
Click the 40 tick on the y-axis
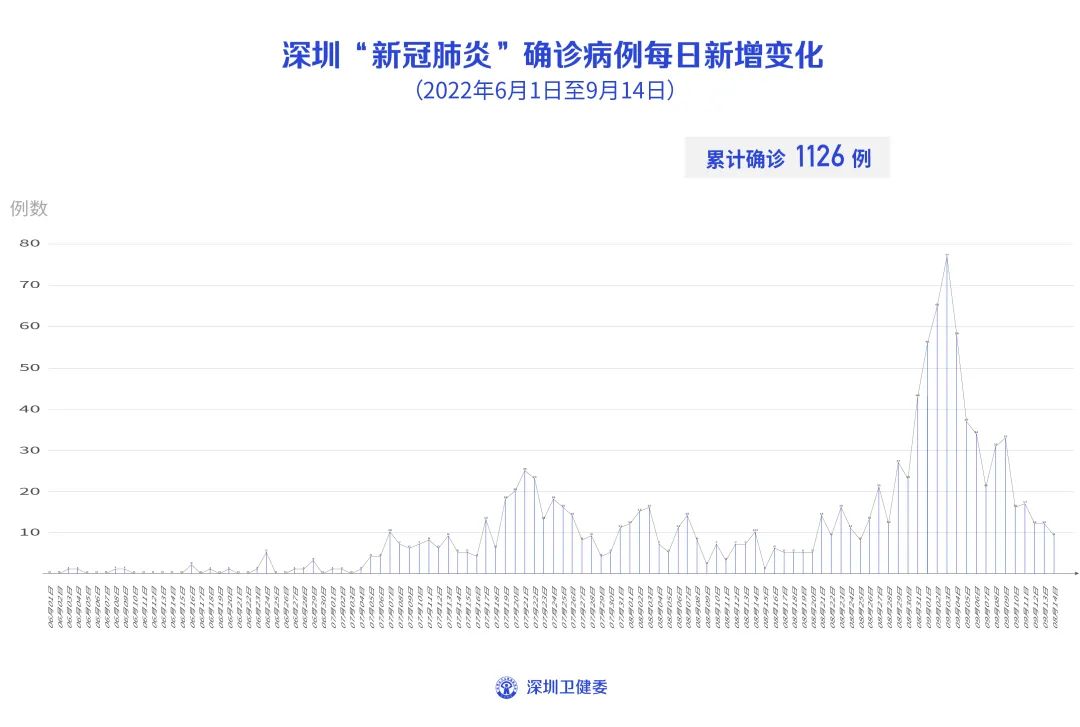[29, 409]
